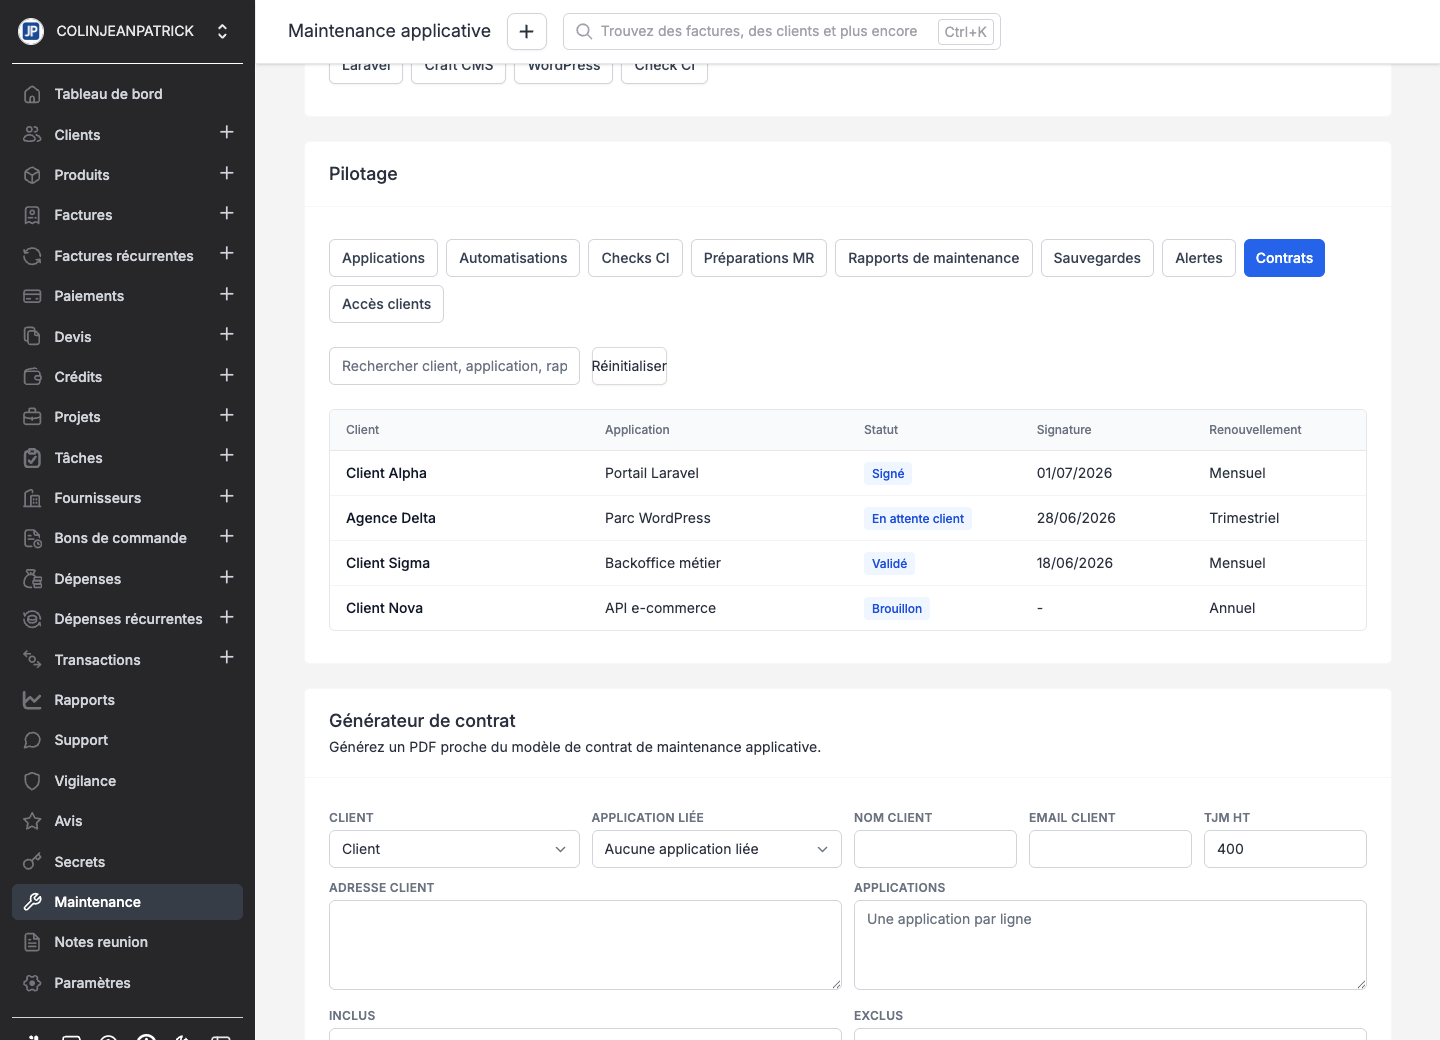Click the Brouillon status badge
The width and height of the screenshot is (1440, 1040).
(897, 609)
